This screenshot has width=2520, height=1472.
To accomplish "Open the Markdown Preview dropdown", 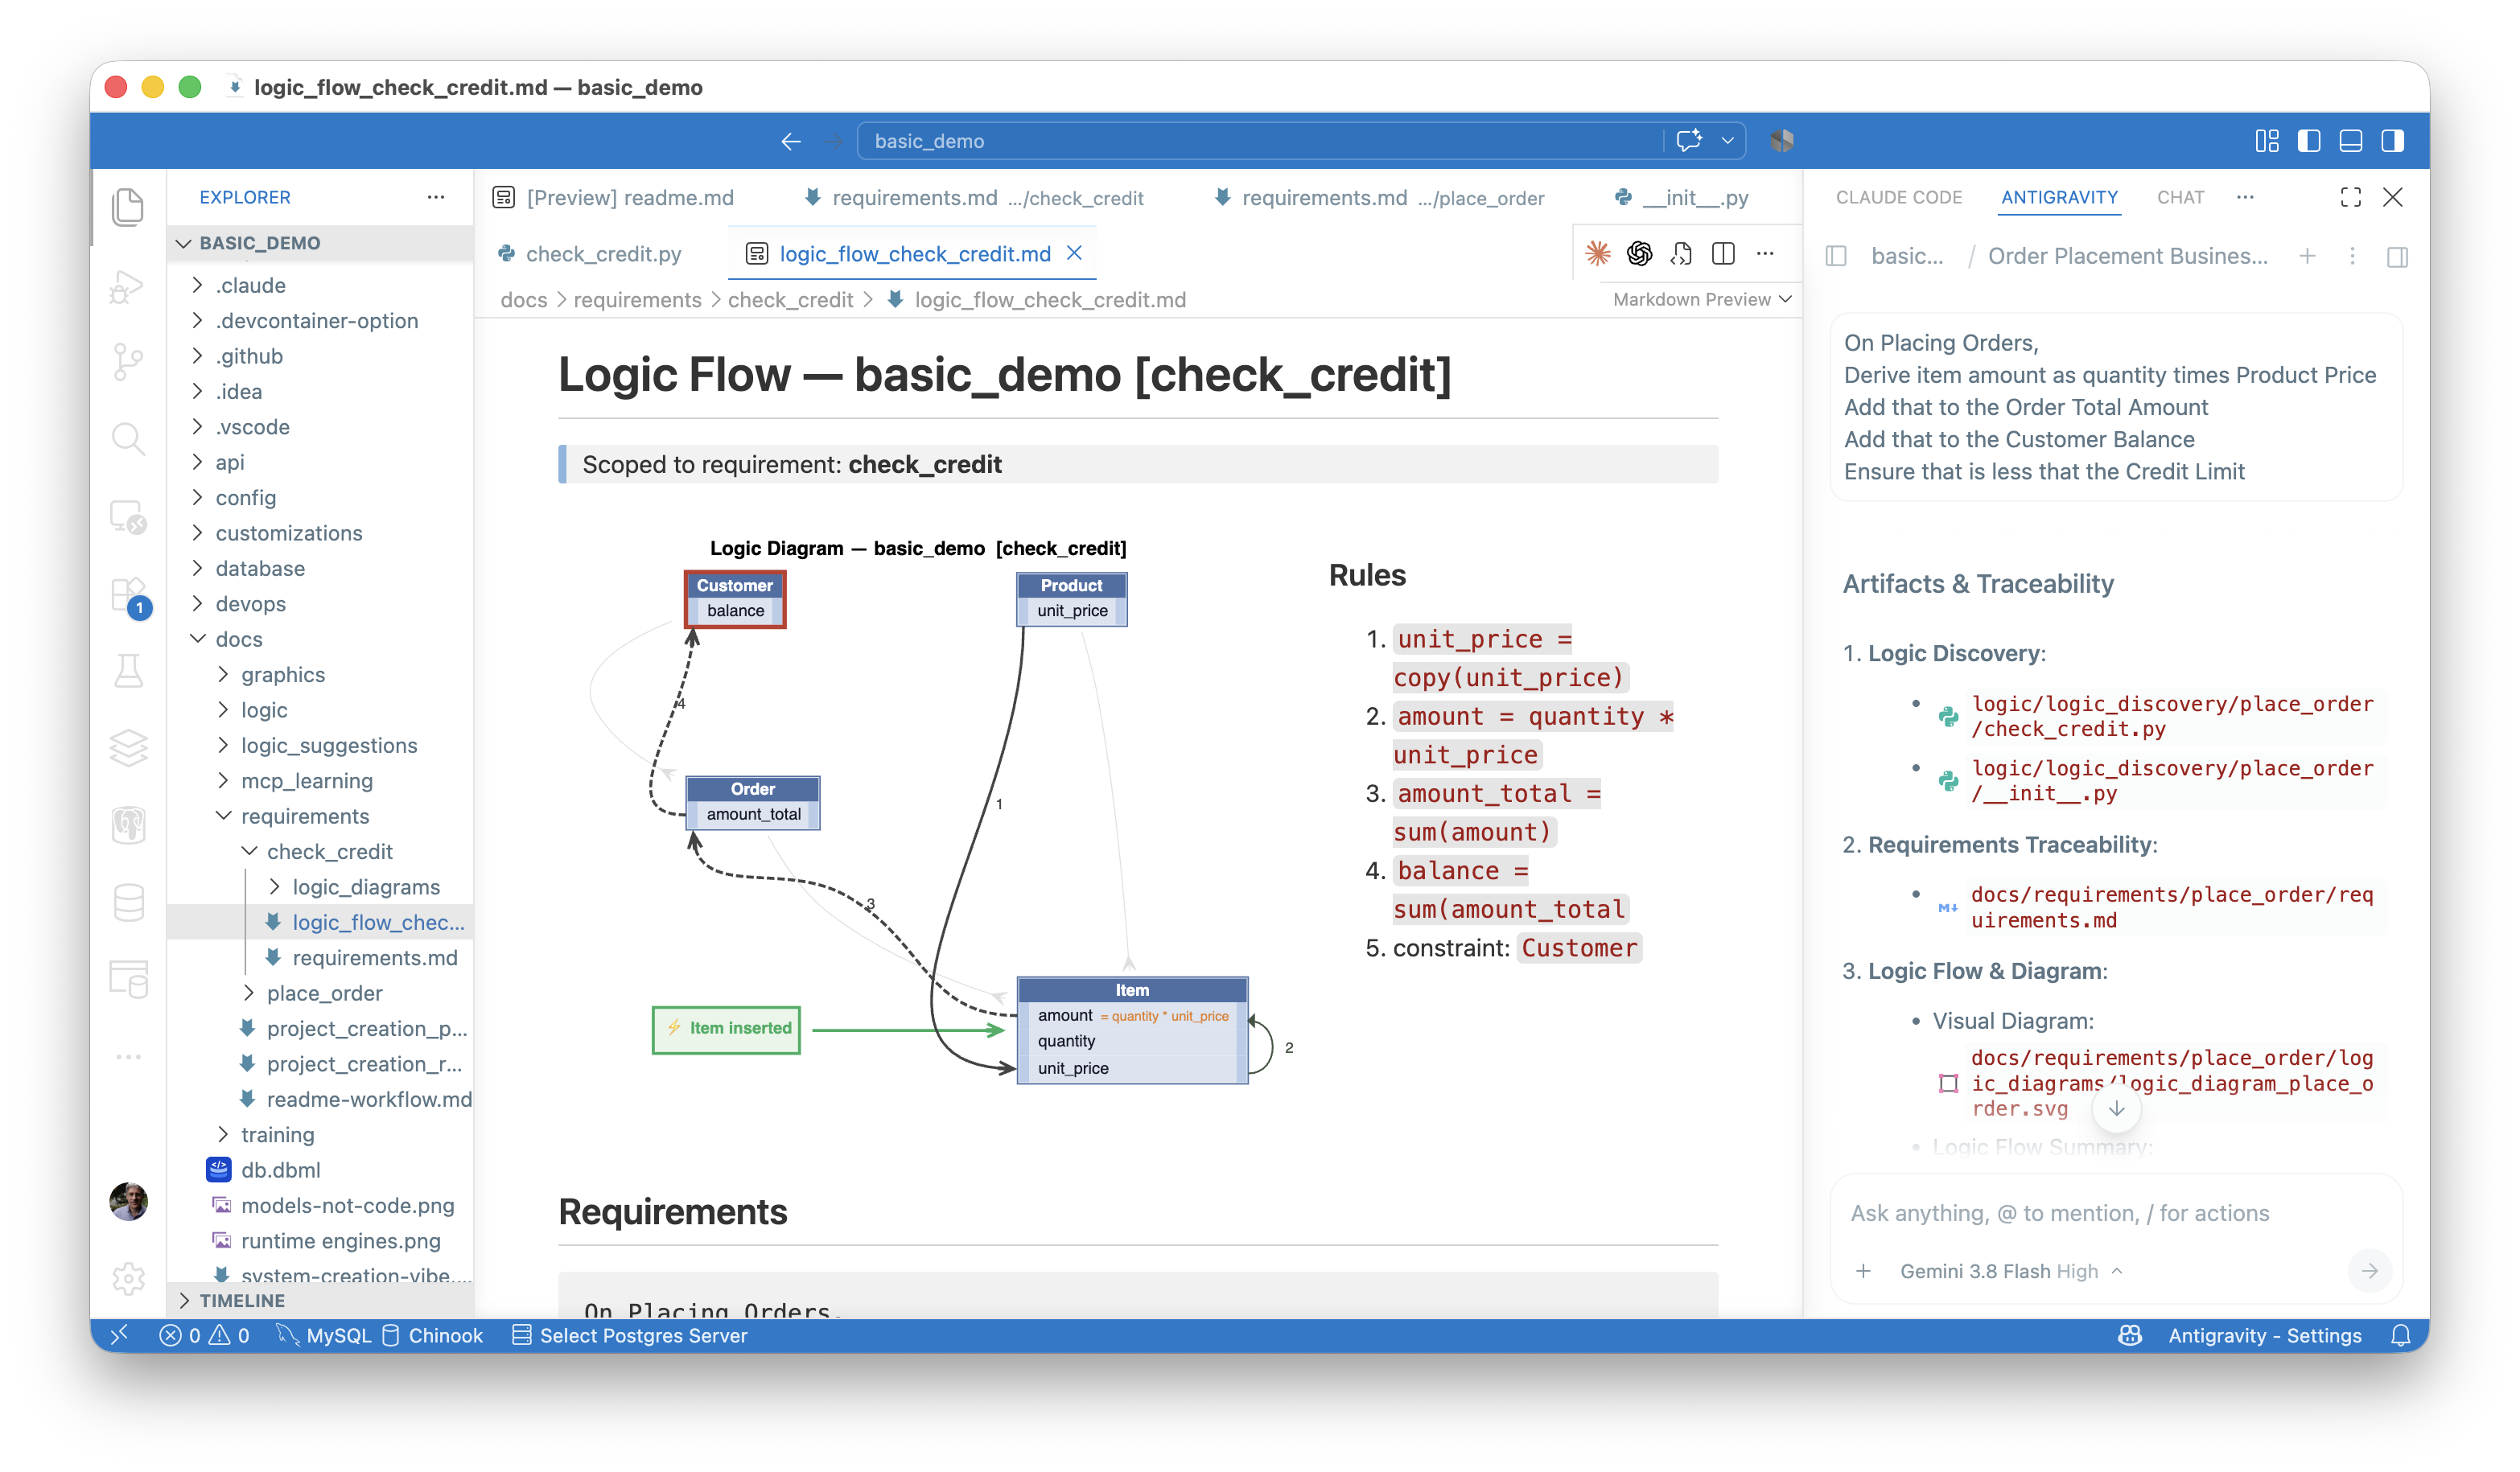I will [1702, 299].
